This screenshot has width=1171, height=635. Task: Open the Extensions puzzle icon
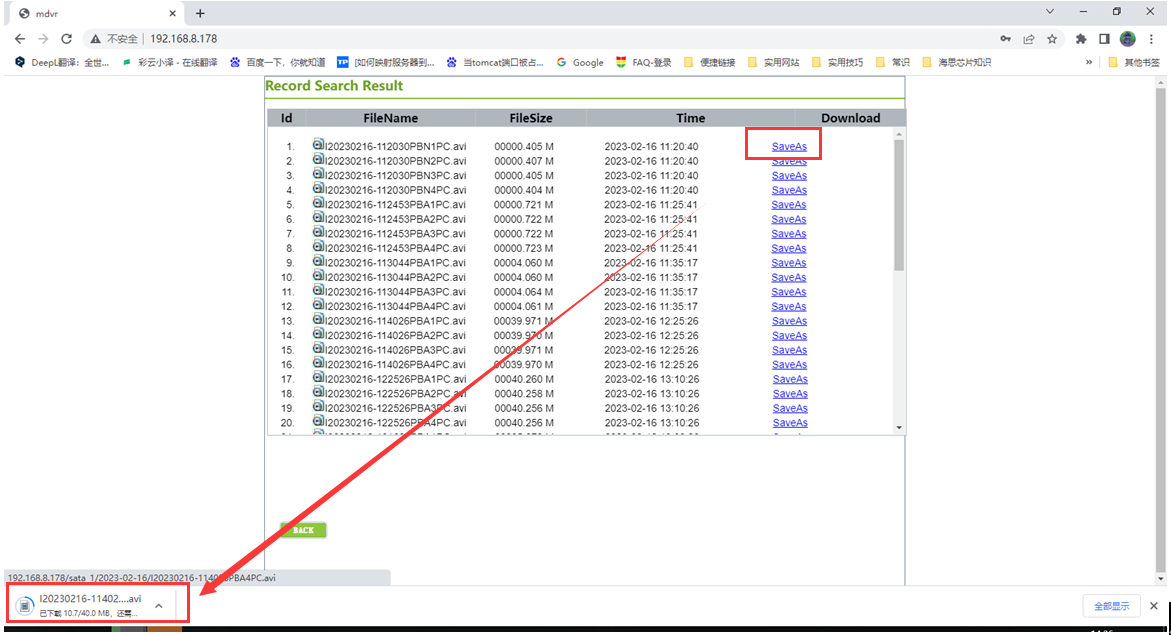coord(1081,39)
